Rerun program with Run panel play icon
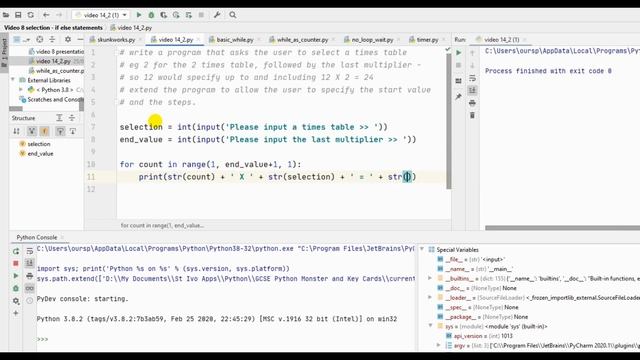The height and width of the screenshot is (360, 640). click(x=458, y=53)
